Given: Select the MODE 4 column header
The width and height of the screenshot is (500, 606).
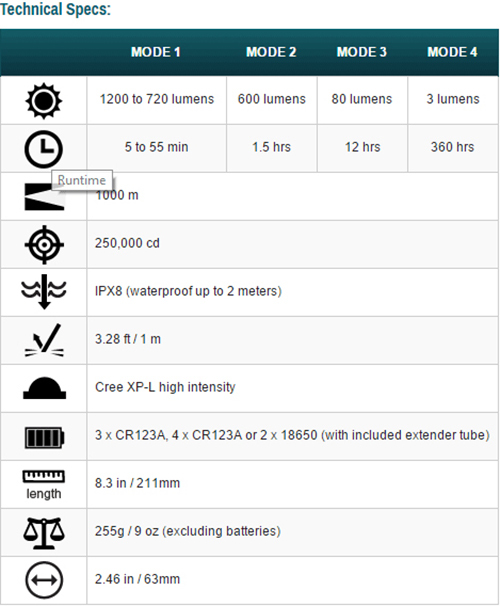Looking at the screenshot, I should pos(452,52).
